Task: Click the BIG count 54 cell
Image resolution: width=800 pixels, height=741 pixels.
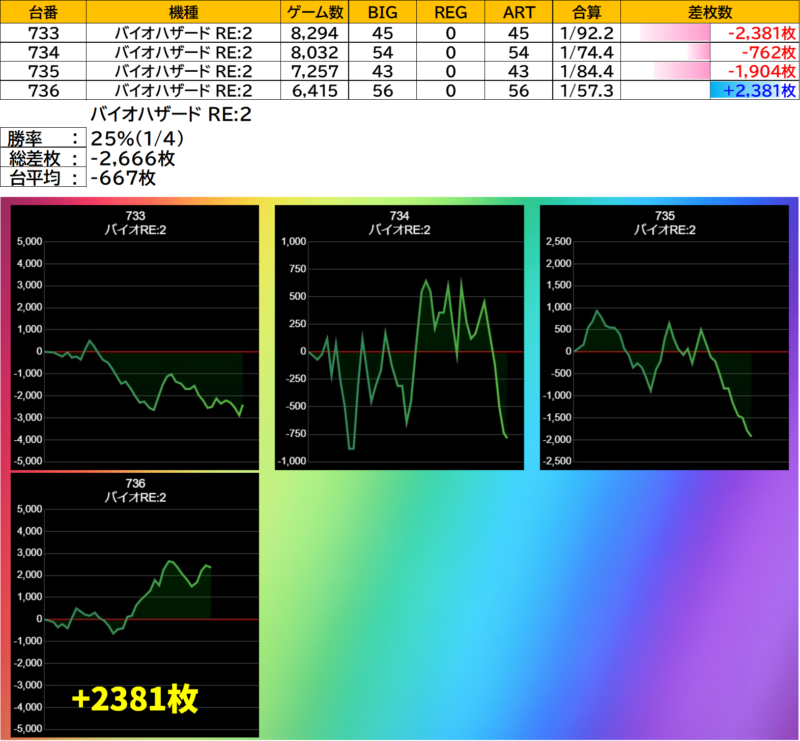Action: click(x=382, y=52)
